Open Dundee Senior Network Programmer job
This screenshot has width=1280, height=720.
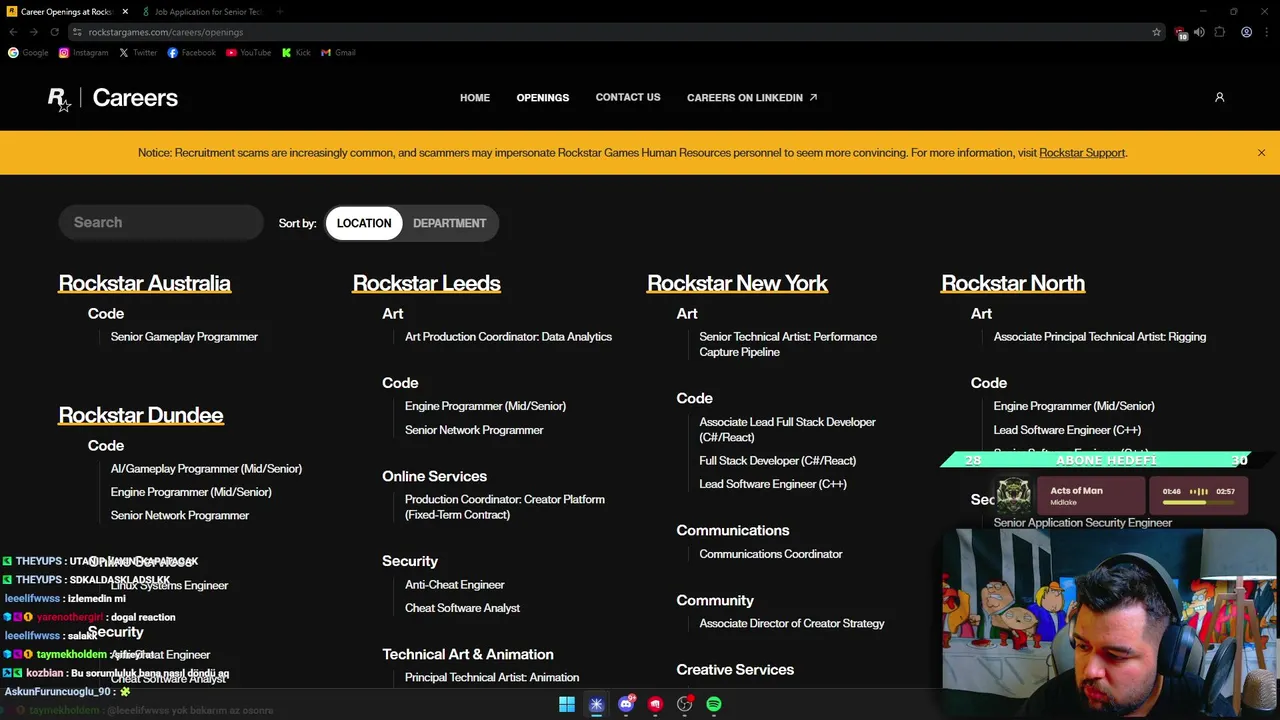(180, 516)
